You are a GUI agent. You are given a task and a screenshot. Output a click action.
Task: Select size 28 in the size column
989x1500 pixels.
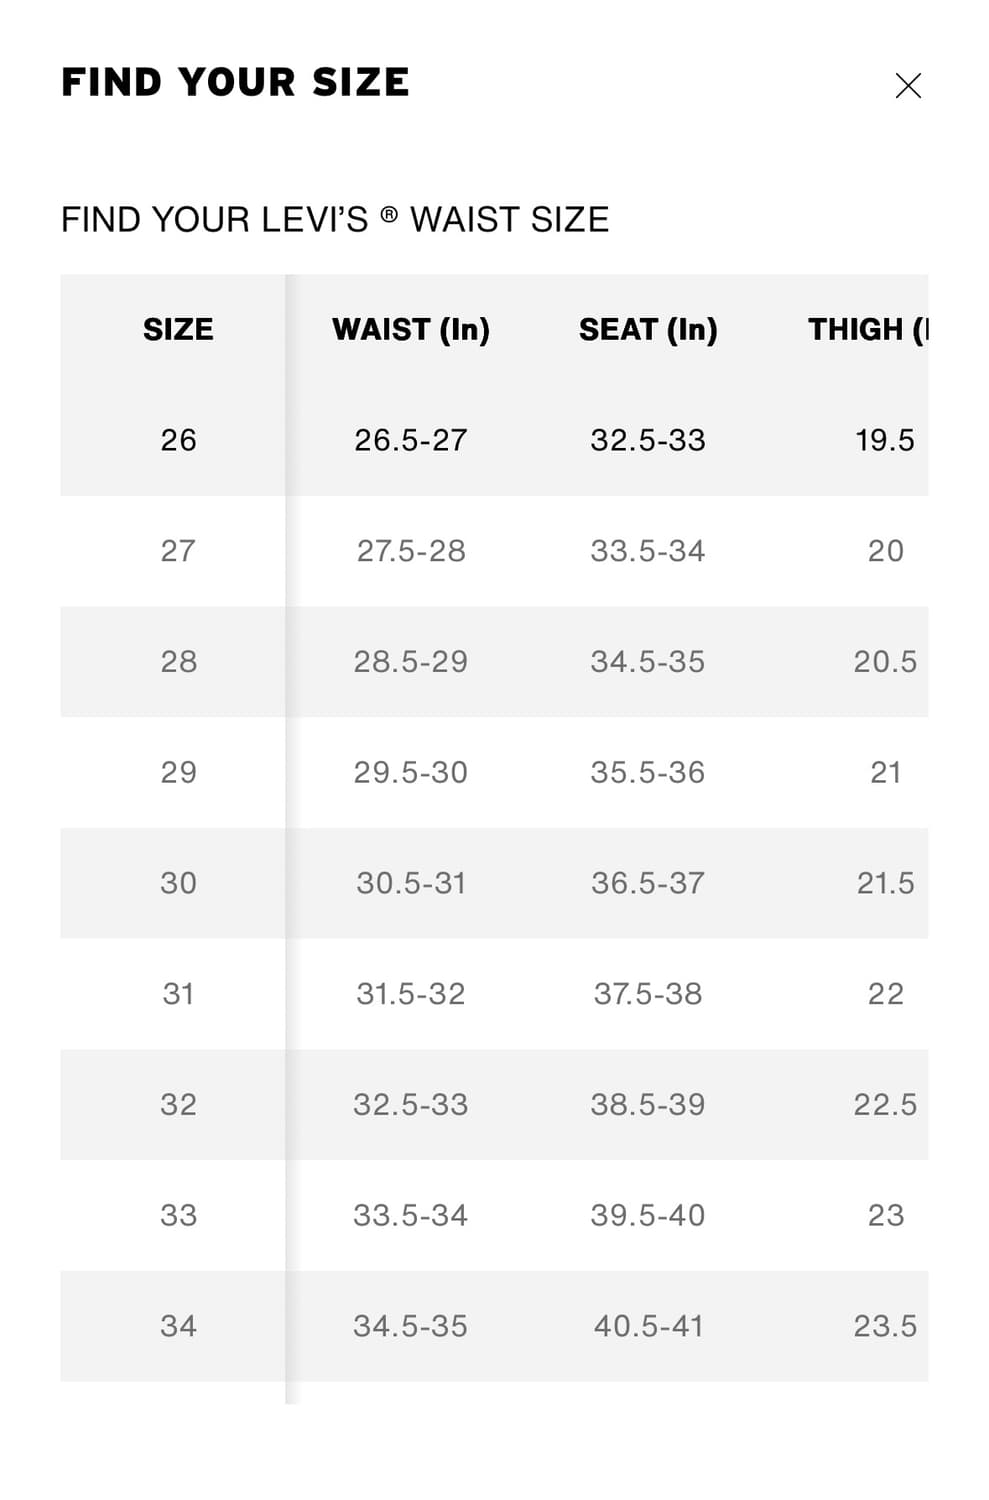point(178,662)
